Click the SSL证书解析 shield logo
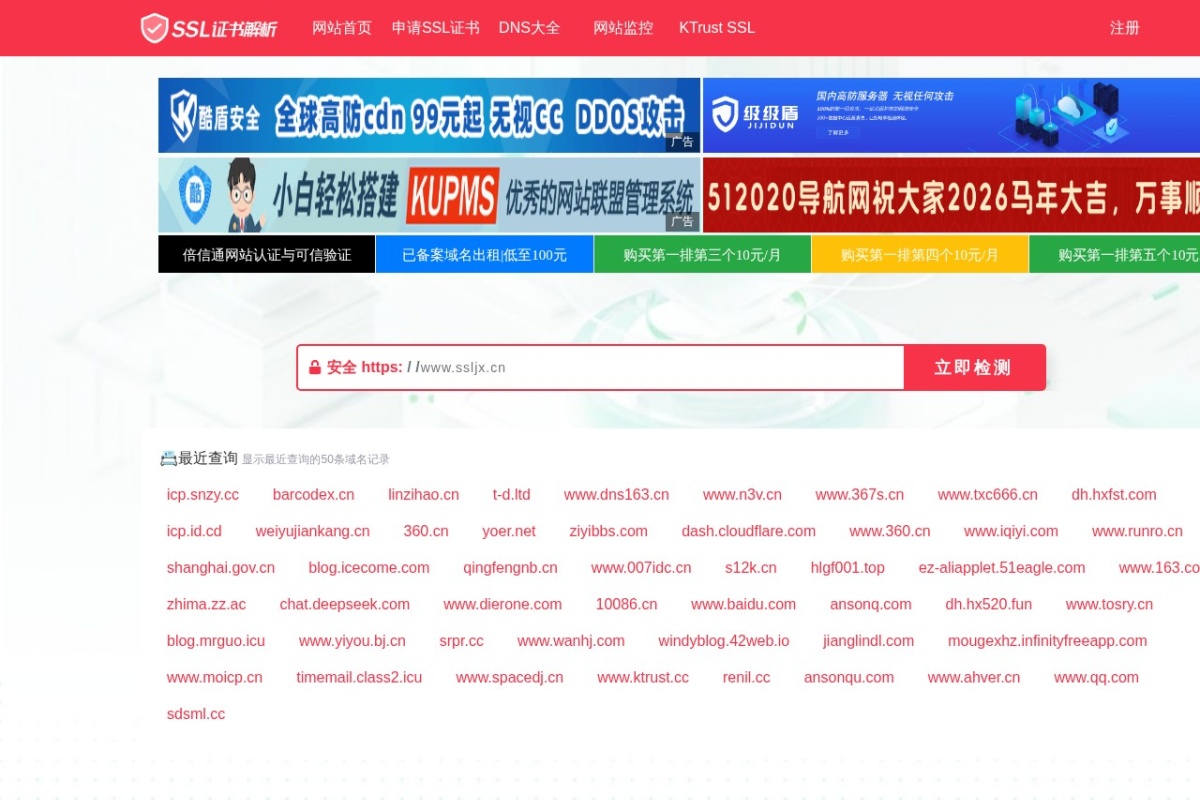The image size is (1200, 800). coord(156,27)
